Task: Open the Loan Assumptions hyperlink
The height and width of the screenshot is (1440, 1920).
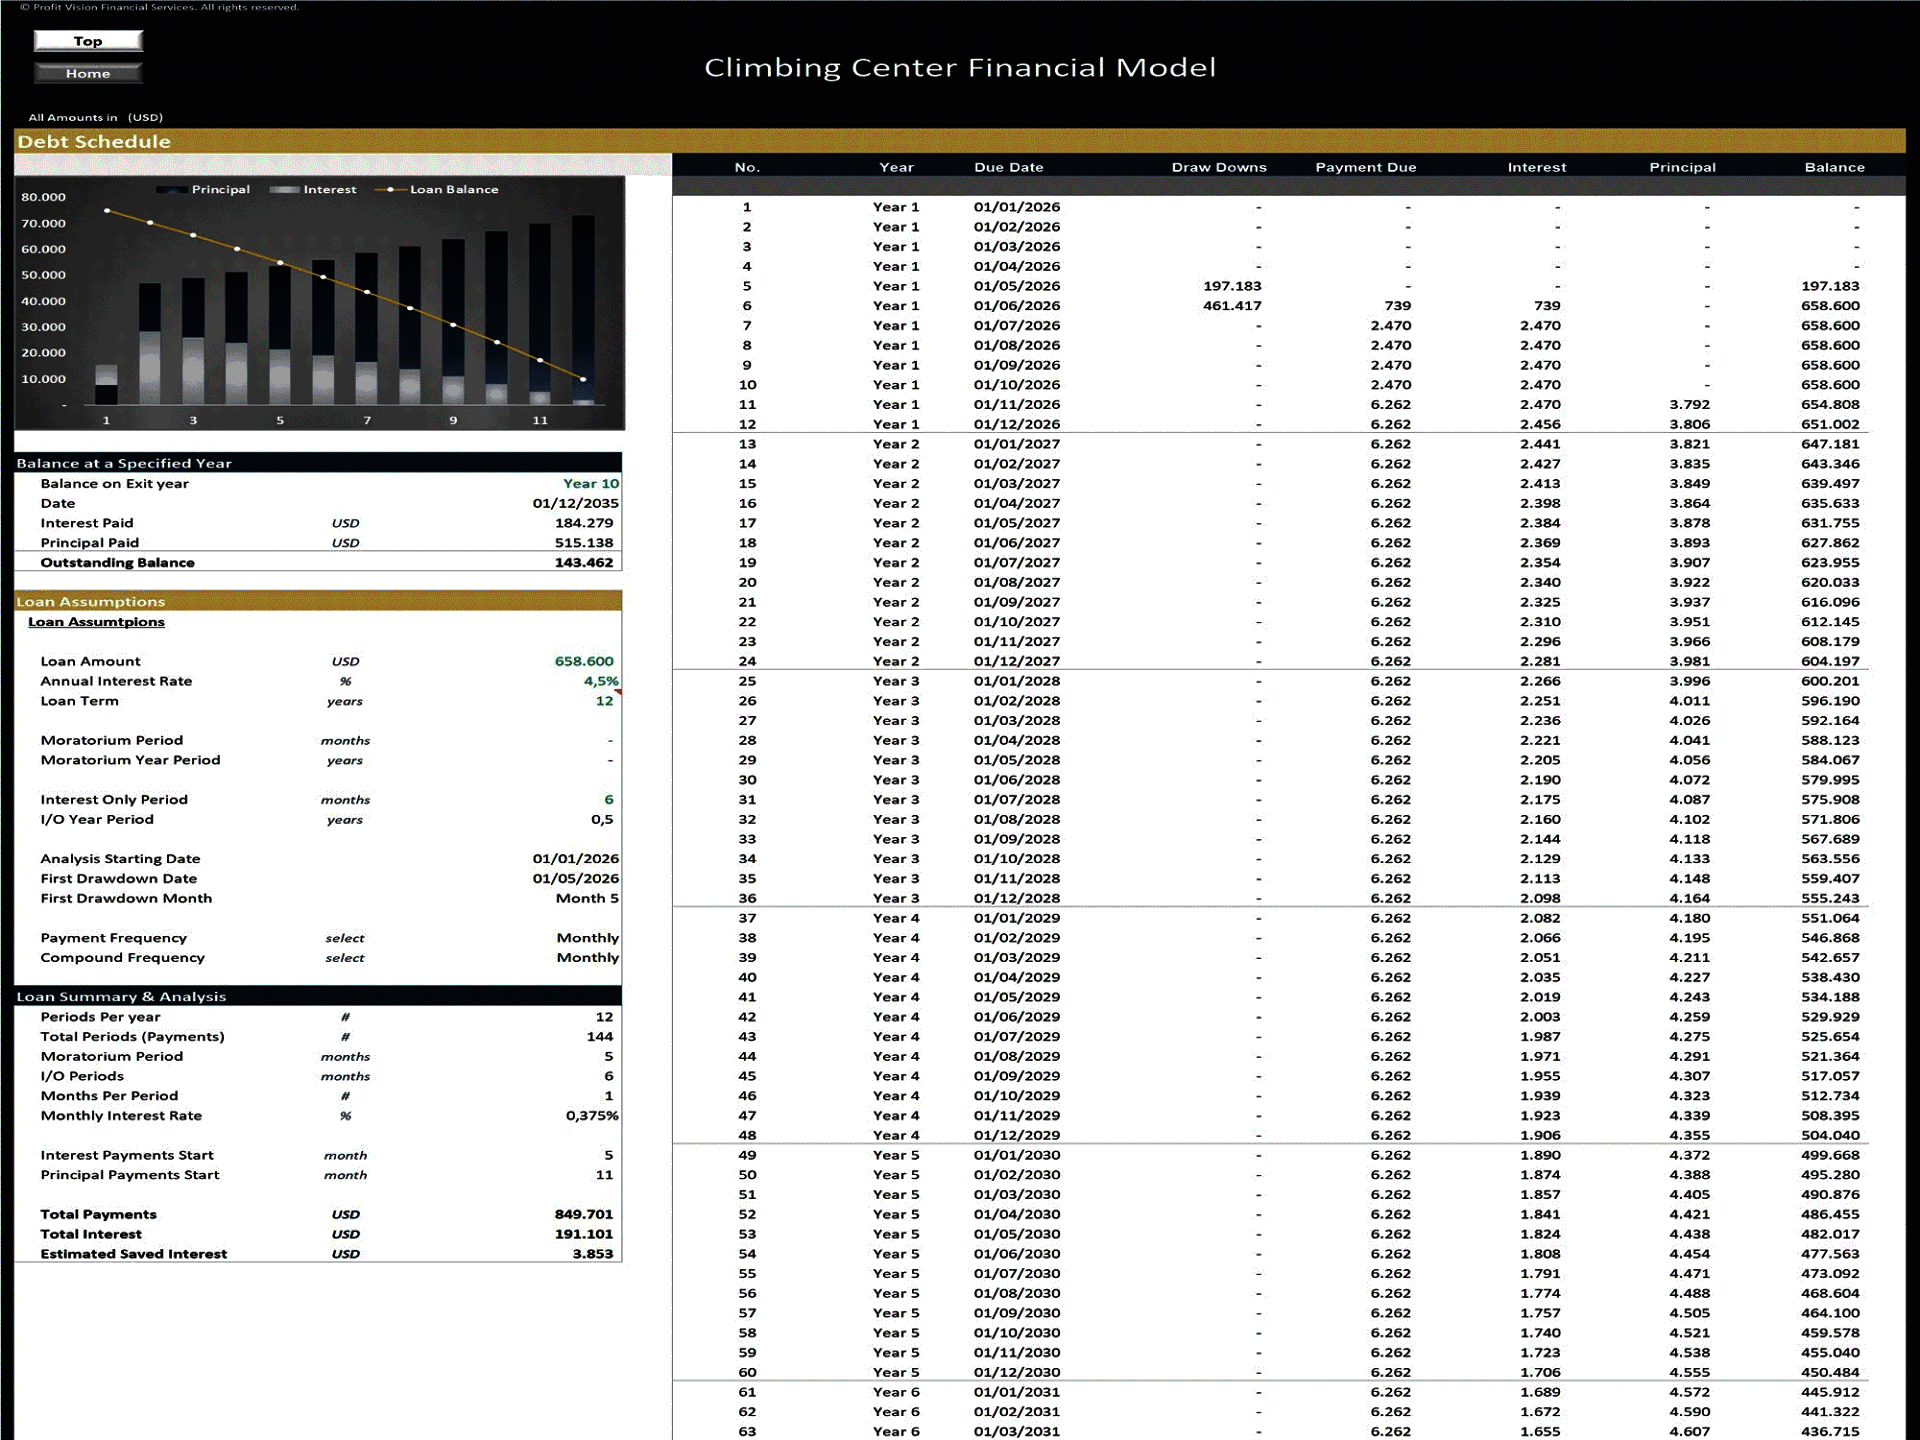Action: click(96, 621)
